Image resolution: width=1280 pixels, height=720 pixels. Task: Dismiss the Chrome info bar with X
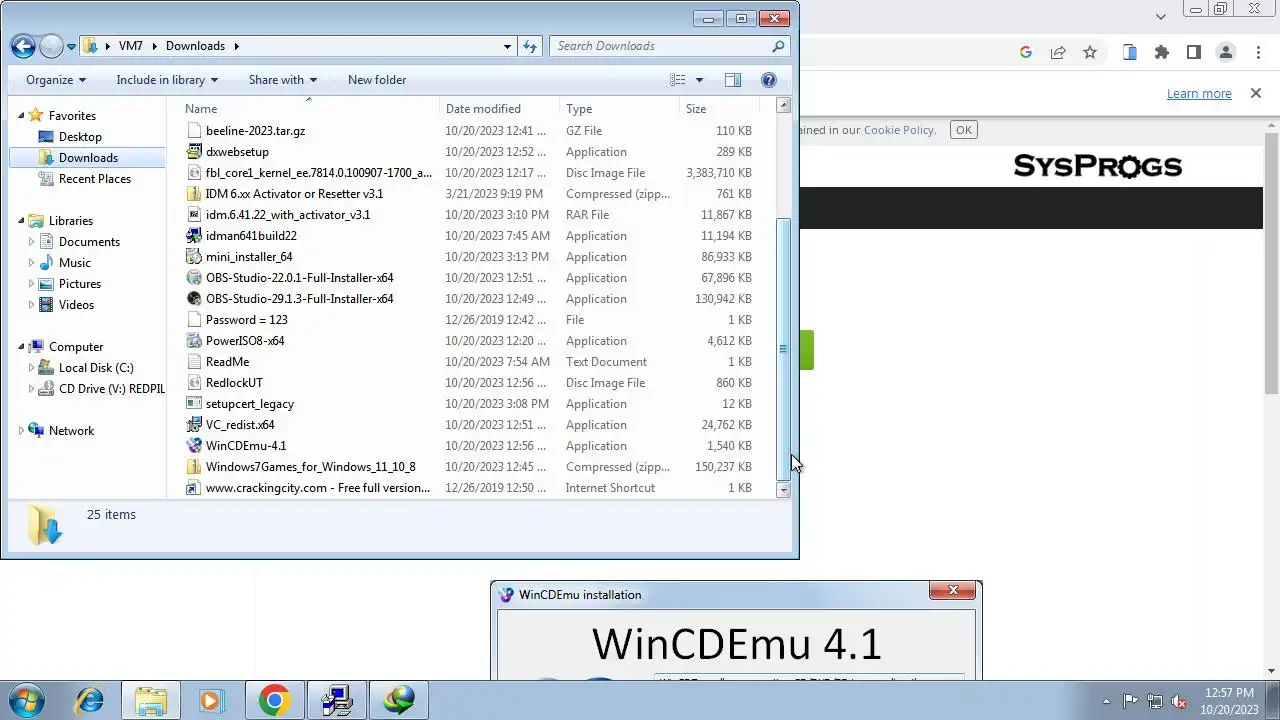pos(1256,93)
